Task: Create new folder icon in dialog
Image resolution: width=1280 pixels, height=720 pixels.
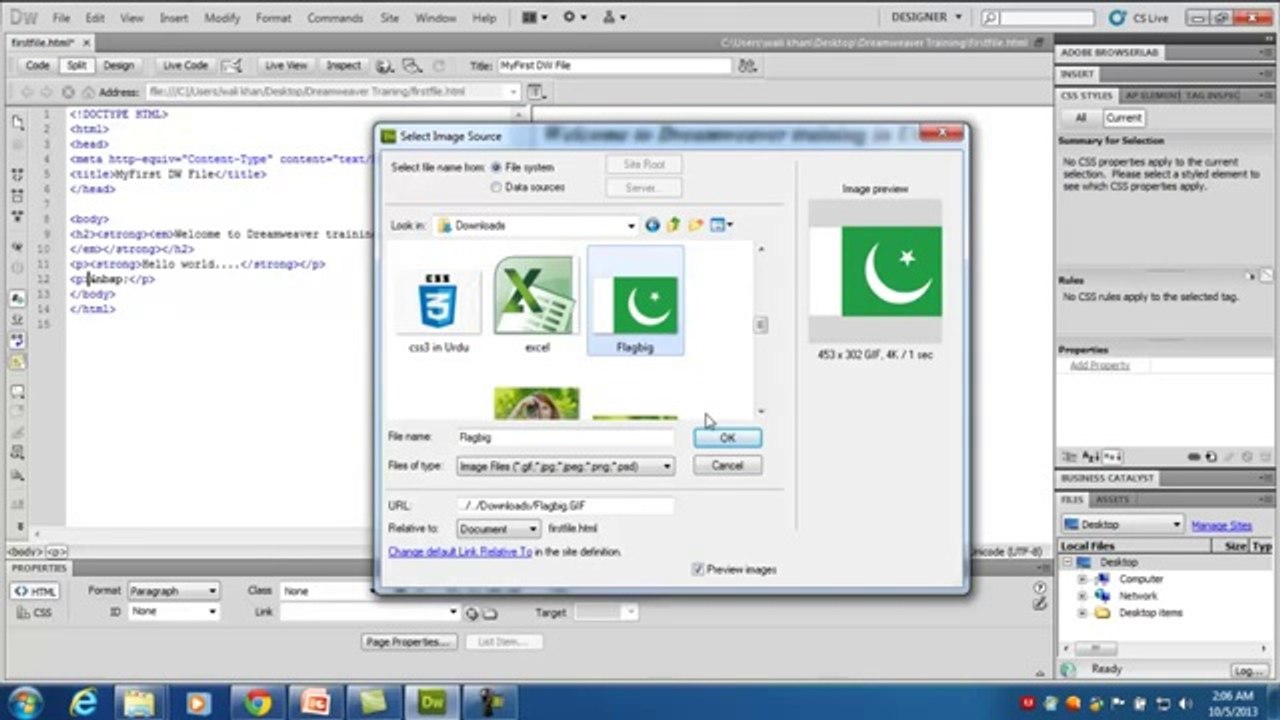Action: coord(695,225)
